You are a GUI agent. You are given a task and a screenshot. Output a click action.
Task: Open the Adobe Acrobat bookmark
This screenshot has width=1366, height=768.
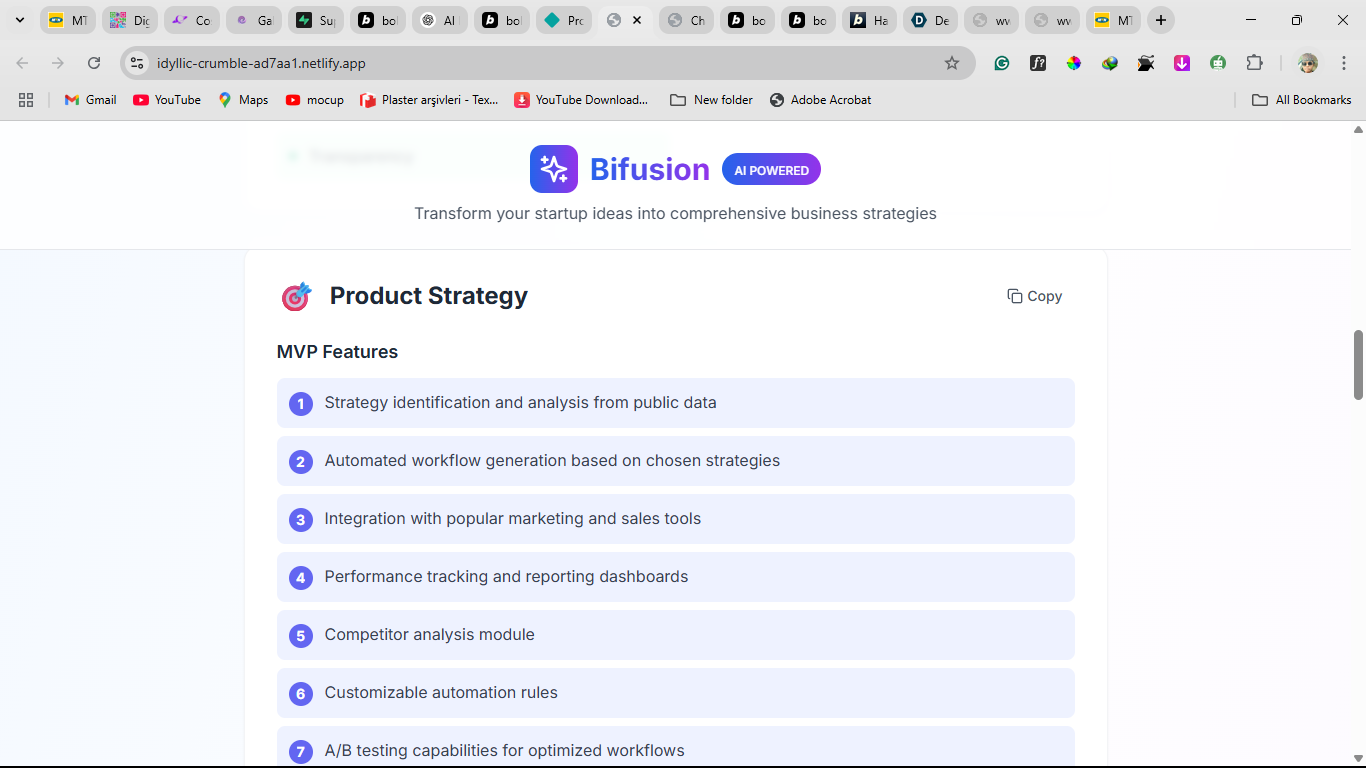tap(820, 100)
